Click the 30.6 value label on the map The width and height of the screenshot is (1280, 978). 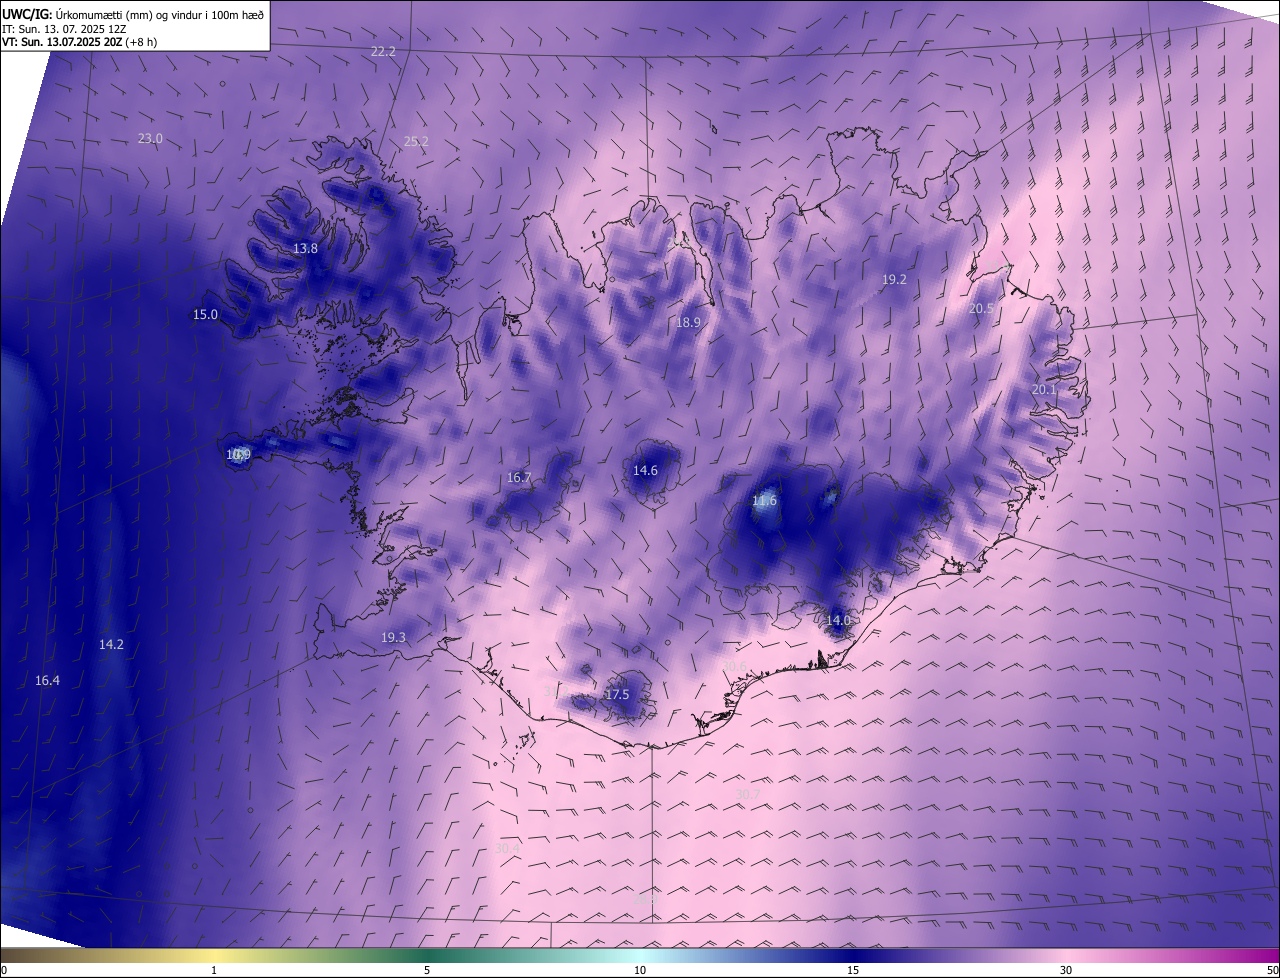[x=734, y=667]
